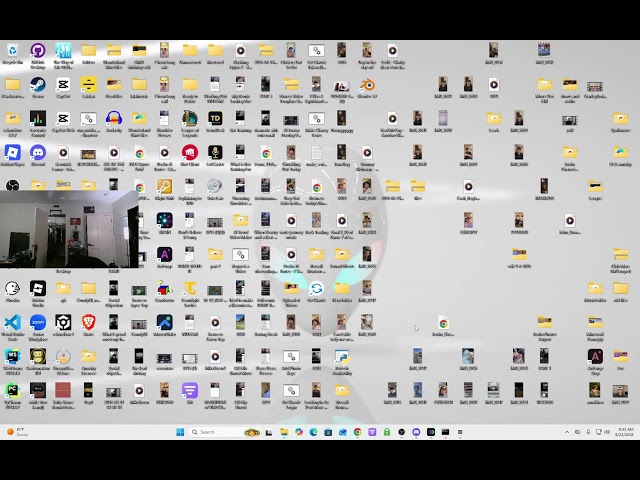Open the Discord shortcut on the desktop
Screen dimensions: 640x480
(38, 153)
